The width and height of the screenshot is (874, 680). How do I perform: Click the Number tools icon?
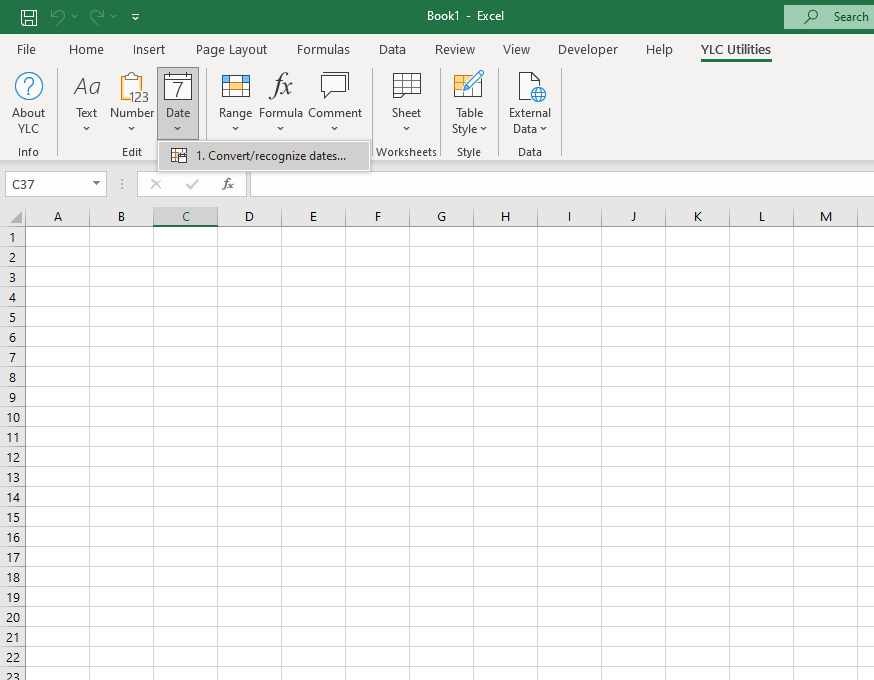tap(132, 87)
